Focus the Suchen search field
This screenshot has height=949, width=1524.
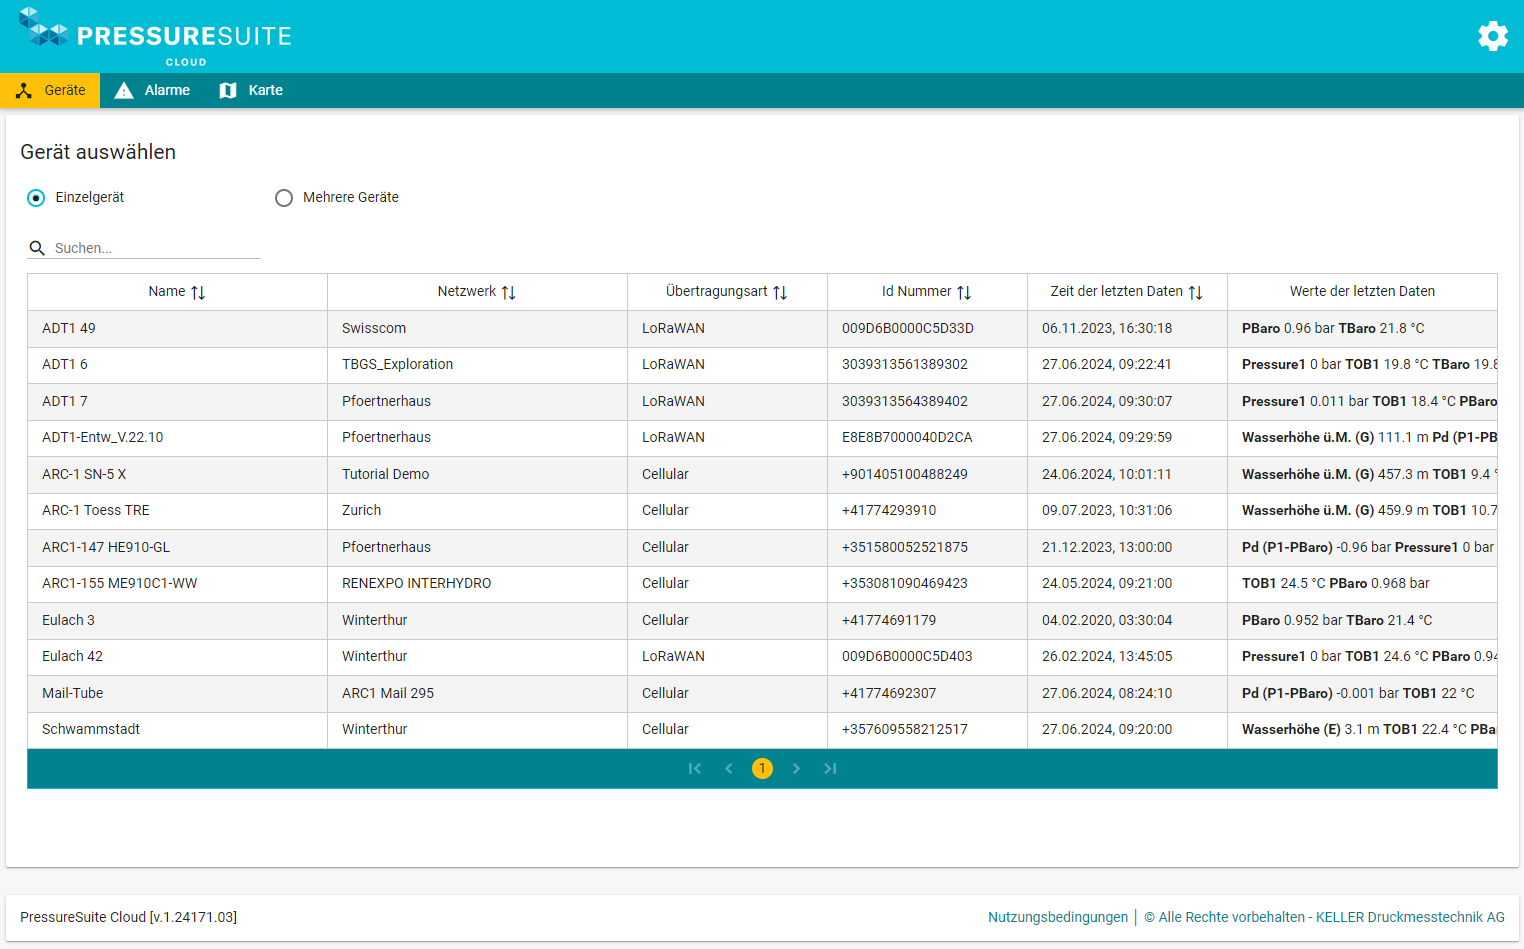155,248
